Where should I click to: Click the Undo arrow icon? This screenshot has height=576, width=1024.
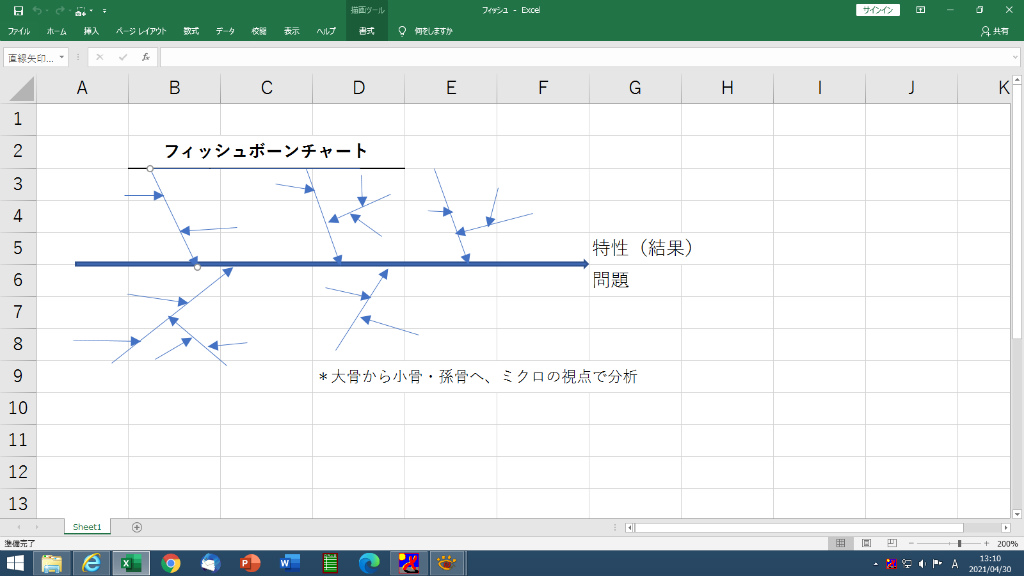tap(38, 10)
